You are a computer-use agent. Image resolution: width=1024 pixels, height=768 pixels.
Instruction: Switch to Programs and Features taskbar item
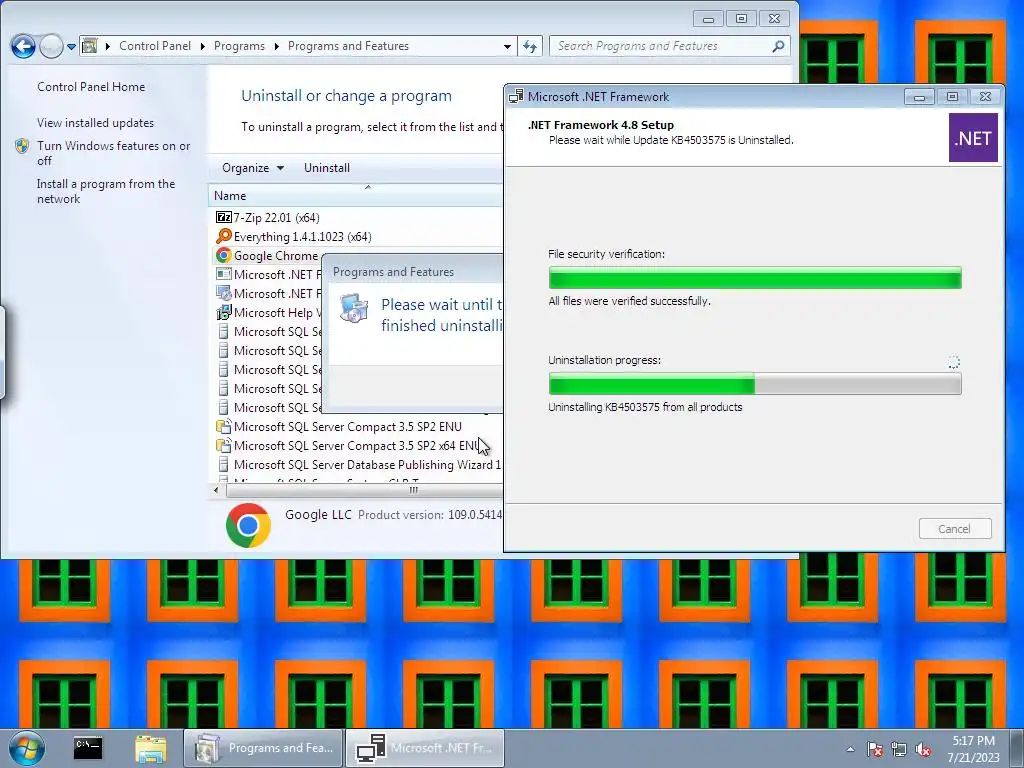tap(264, 748)
